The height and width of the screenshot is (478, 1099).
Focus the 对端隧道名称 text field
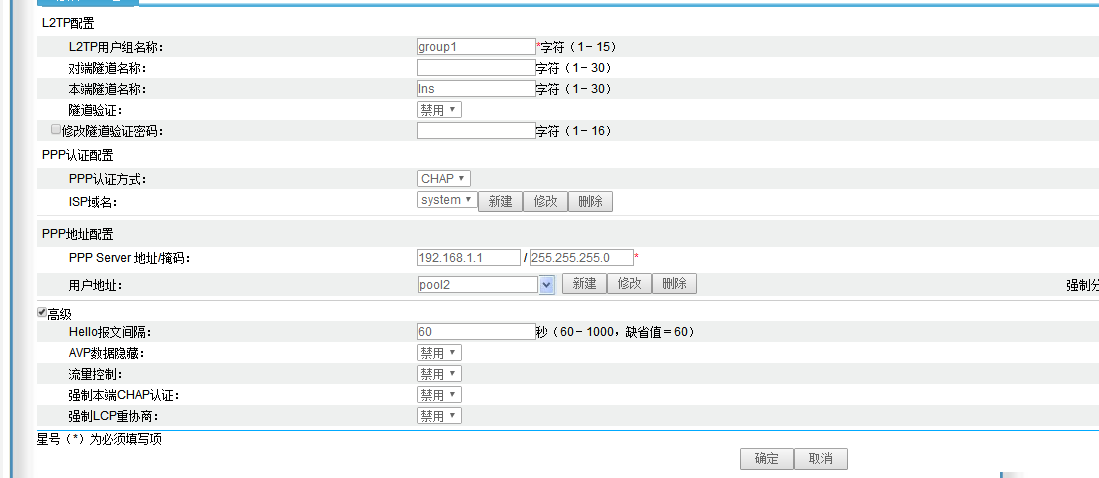[476, 68]
